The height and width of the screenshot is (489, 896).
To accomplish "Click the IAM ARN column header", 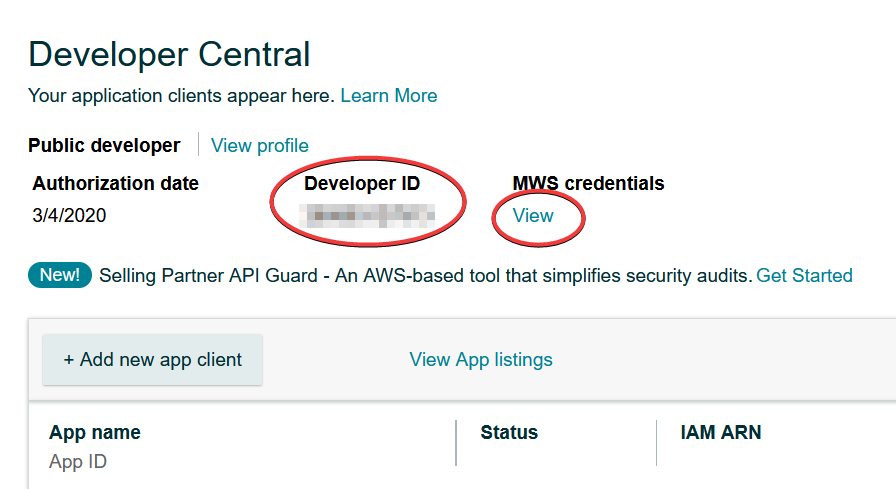I will 721,432.
